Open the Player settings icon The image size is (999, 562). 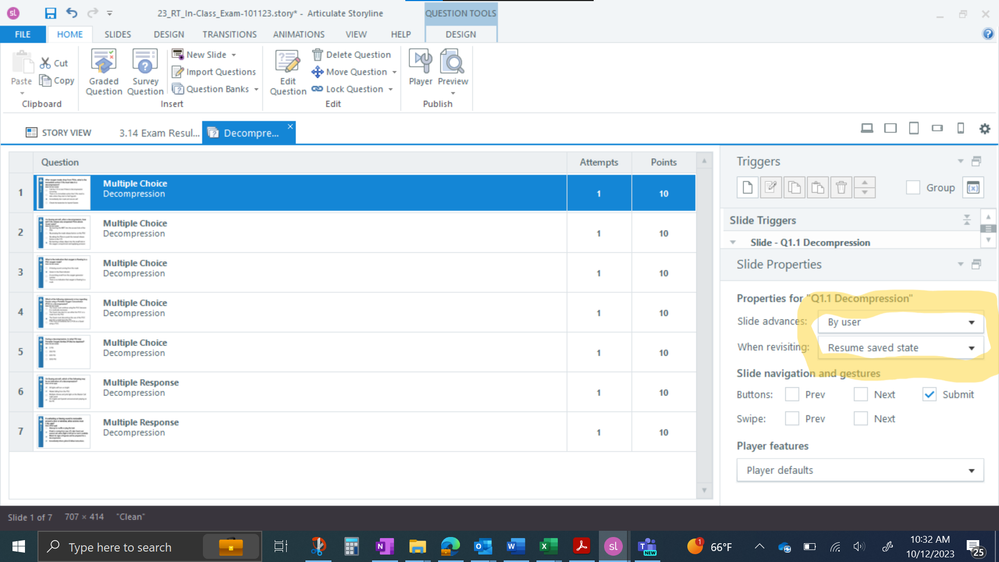421,68
